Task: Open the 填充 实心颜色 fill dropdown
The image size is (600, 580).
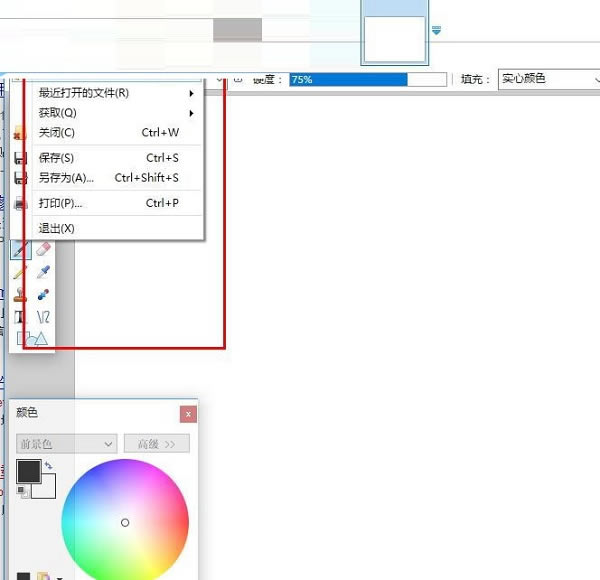Action: [x=549, y=79]
